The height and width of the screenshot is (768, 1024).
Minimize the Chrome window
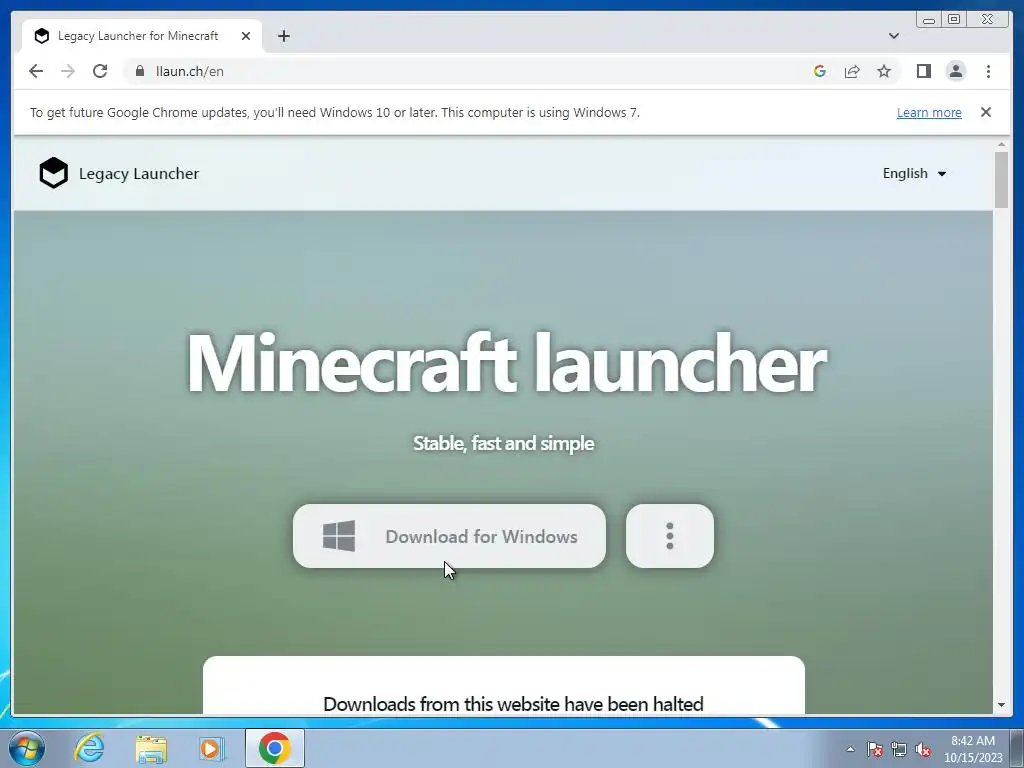coord(929,20)
